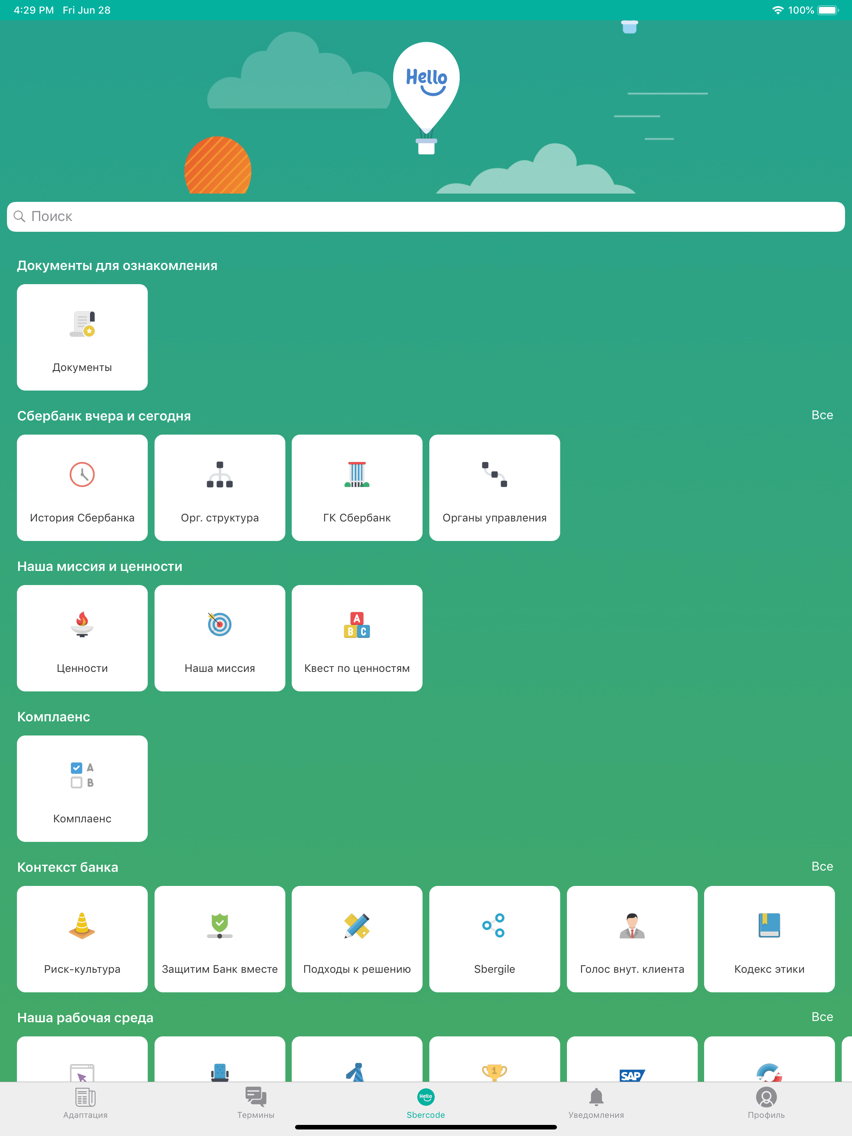Switch to Термины tab

coord(256,1103)
